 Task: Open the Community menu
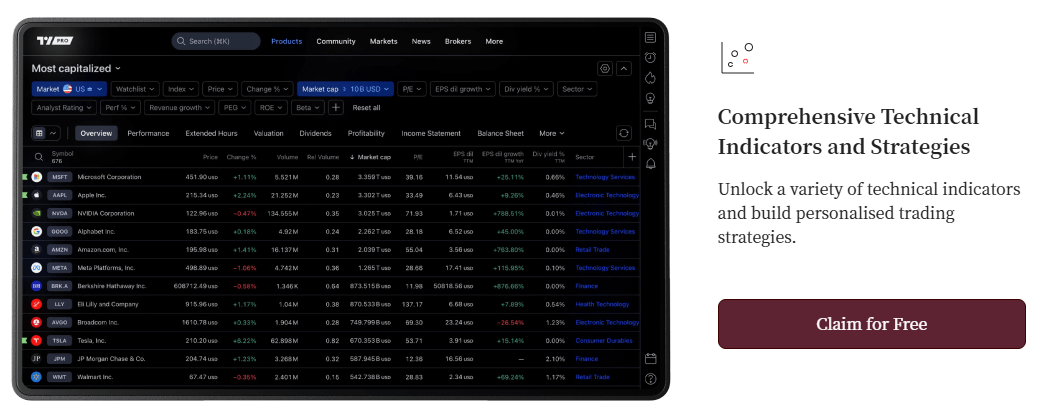coord(336,41)
